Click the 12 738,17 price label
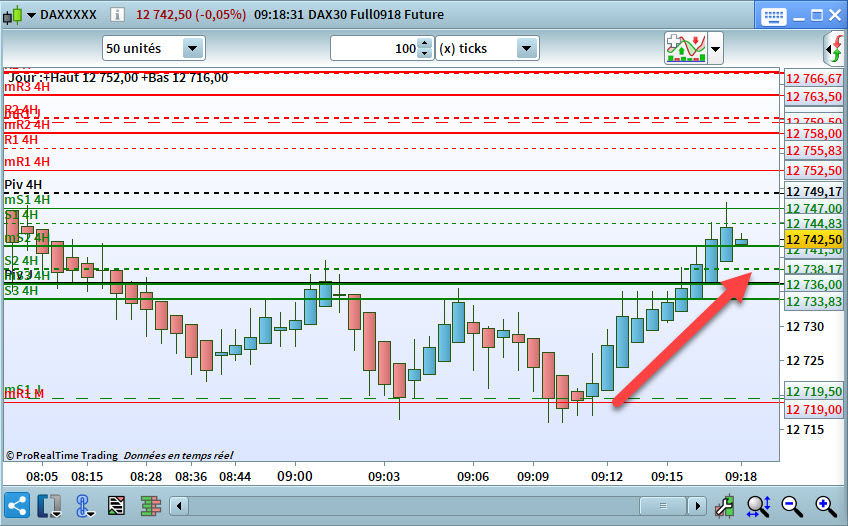Image resolution: width=848 pixels, height=526 pixels. click(813, 269)
